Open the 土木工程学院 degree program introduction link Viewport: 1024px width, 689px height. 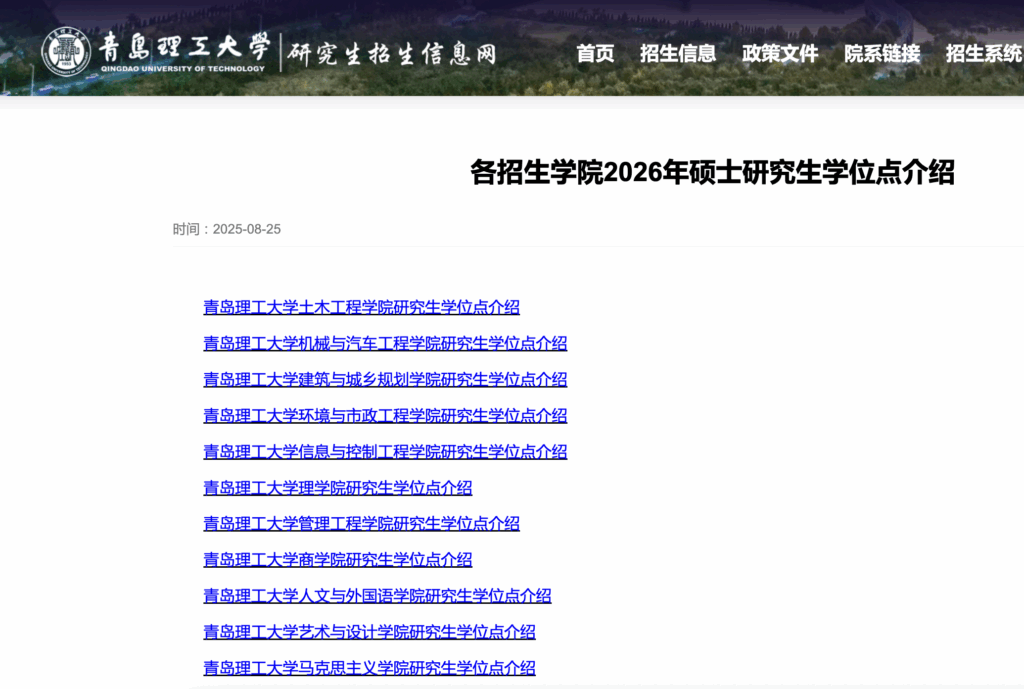[361, 307]
